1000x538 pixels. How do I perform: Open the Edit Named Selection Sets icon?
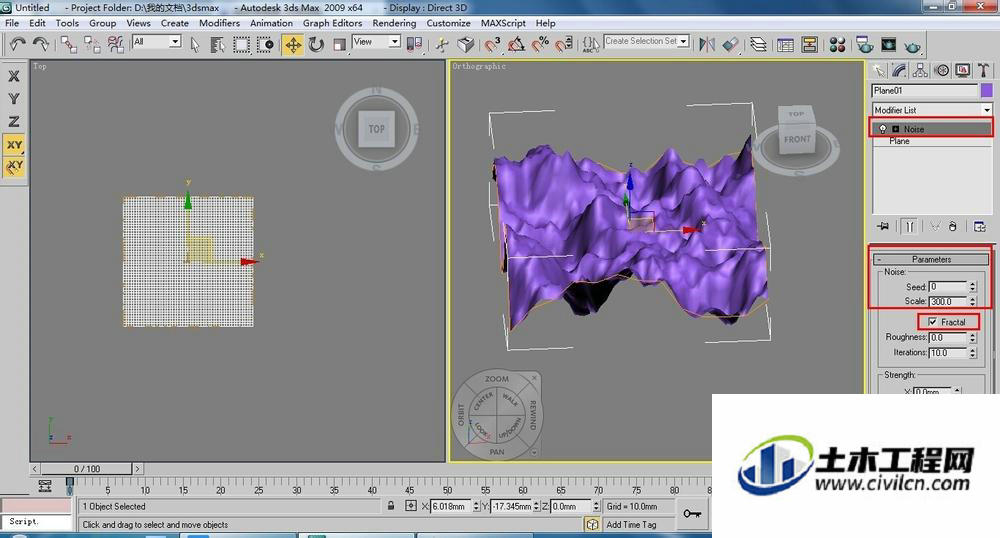[591, 44]
